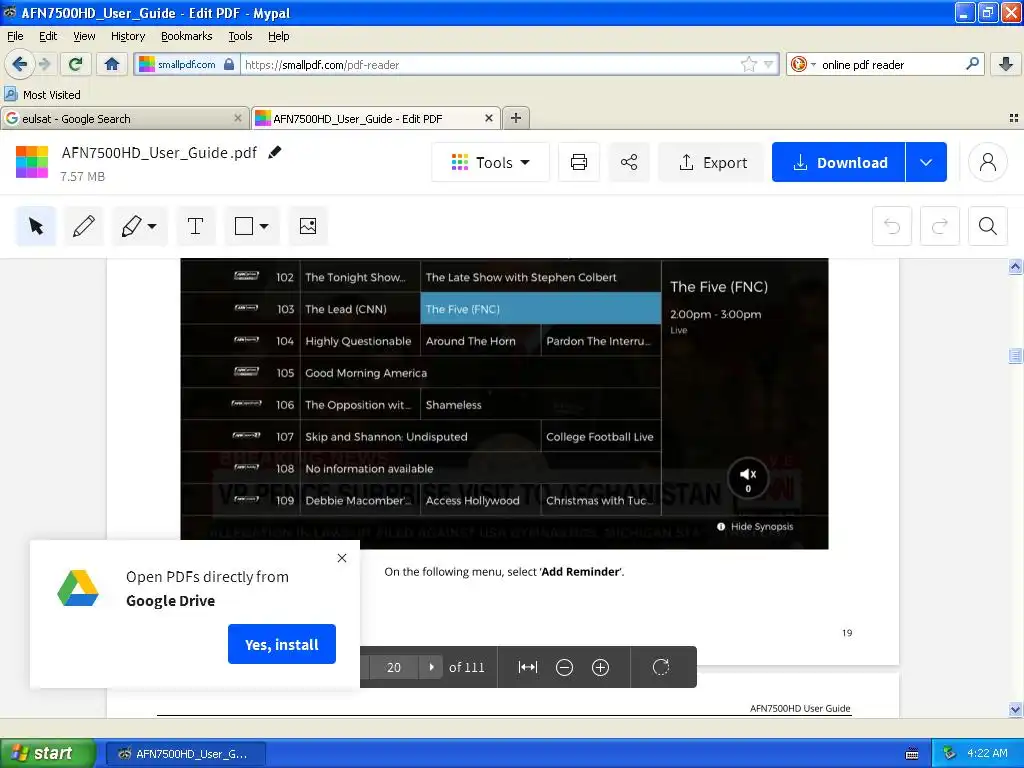Open Most Visited bookmarks
The width and height of the screenshot is (1024, 768).
43,95
